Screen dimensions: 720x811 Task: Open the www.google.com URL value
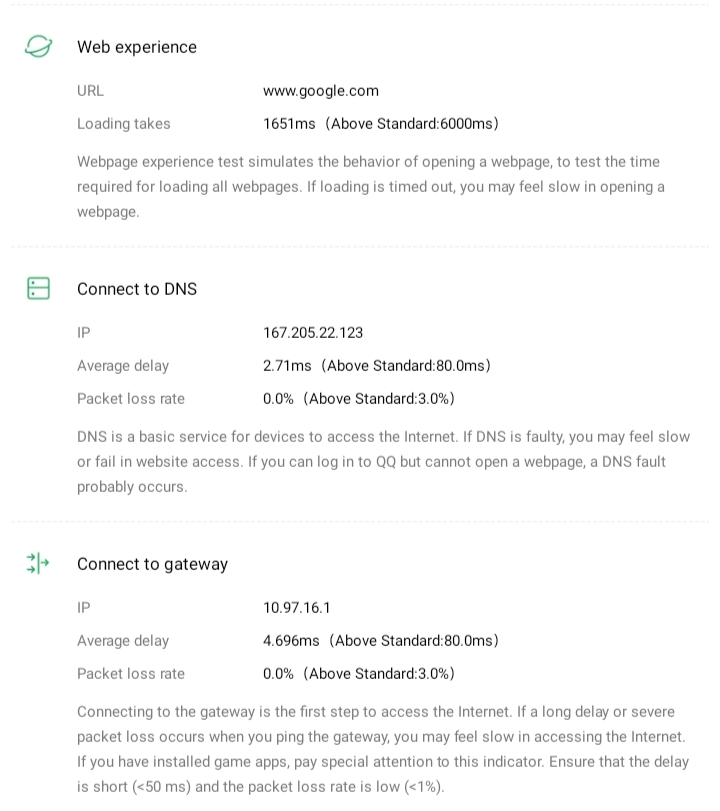coord(321,91)
